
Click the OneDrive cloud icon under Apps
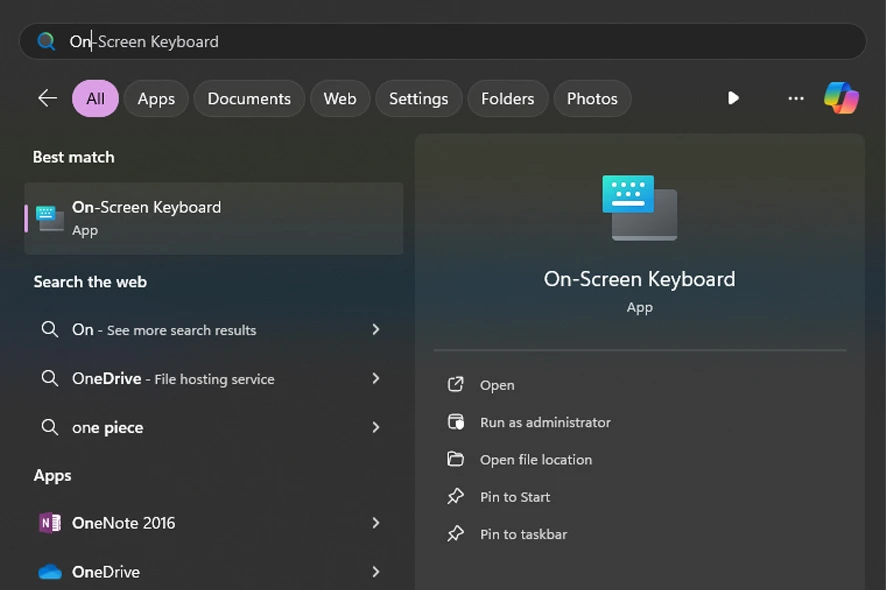[50, 572]
